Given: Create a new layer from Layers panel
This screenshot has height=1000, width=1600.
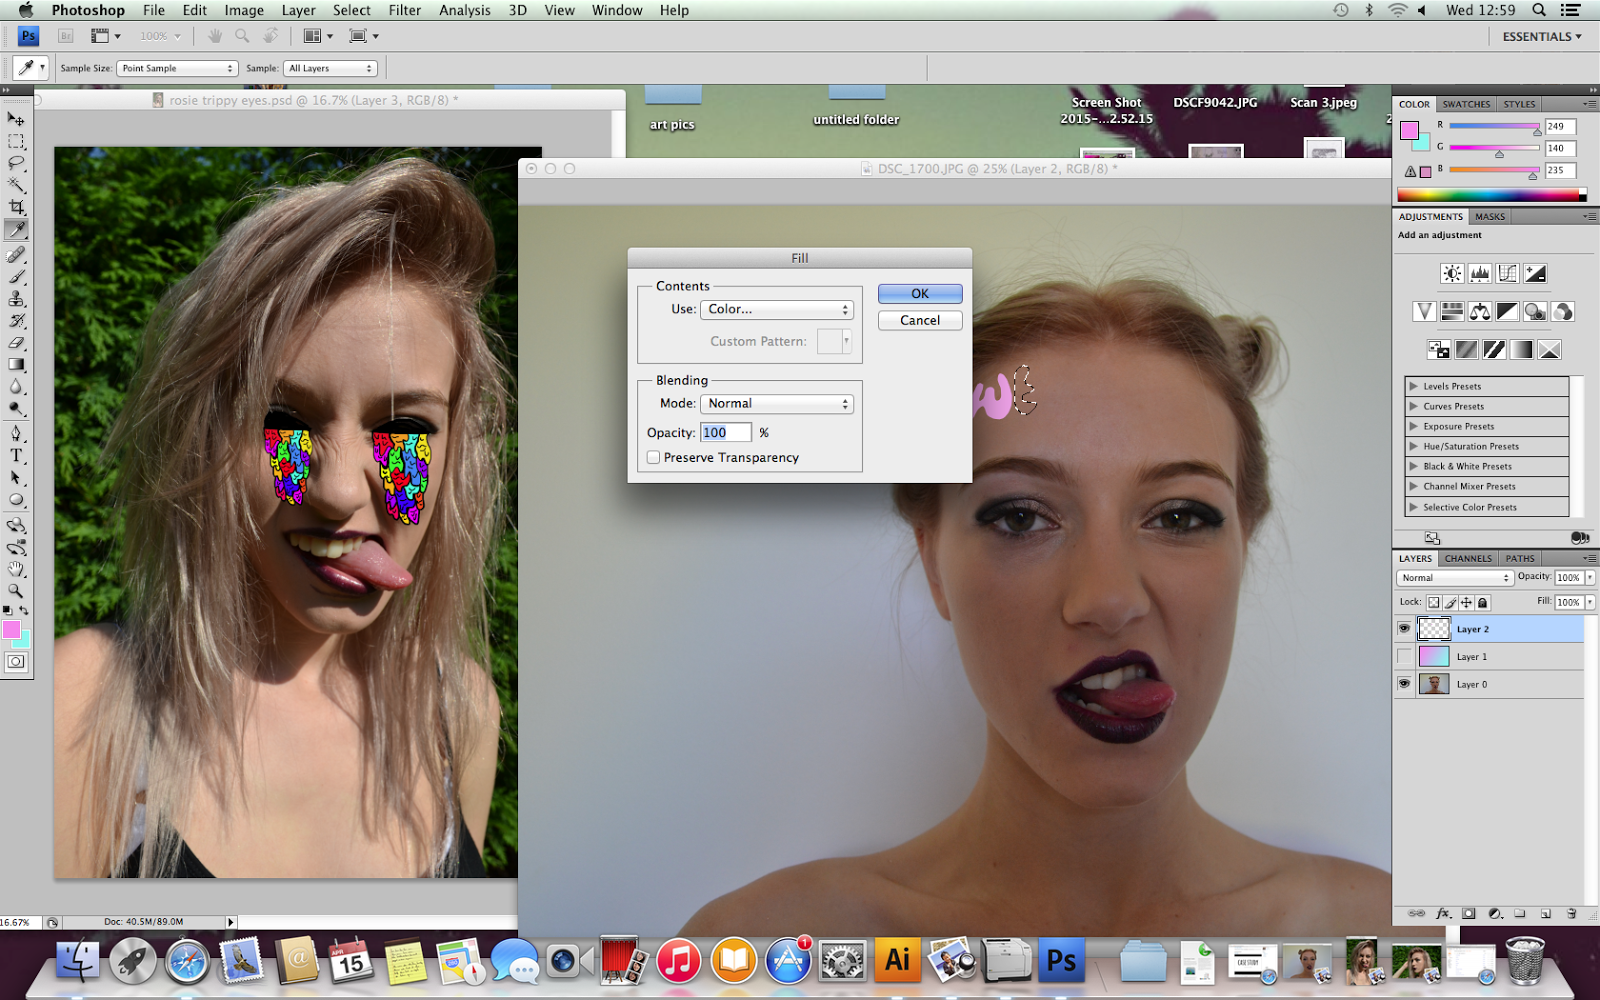Looking at the screenshot, I should click(1545, 913).
